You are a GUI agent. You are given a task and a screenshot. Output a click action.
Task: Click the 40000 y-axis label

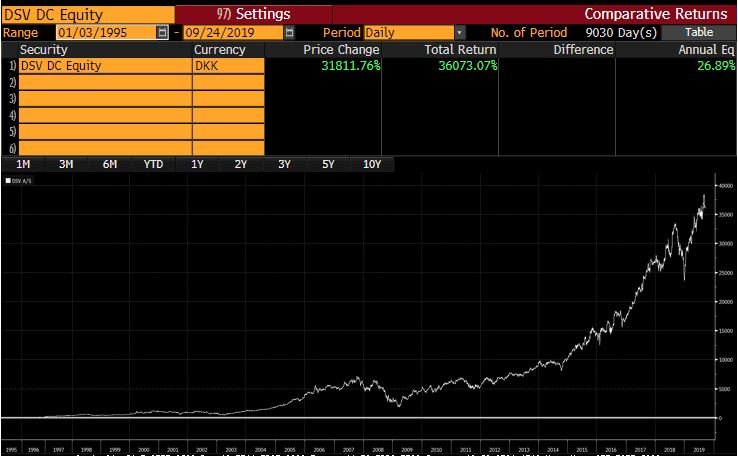coord(726,186)
